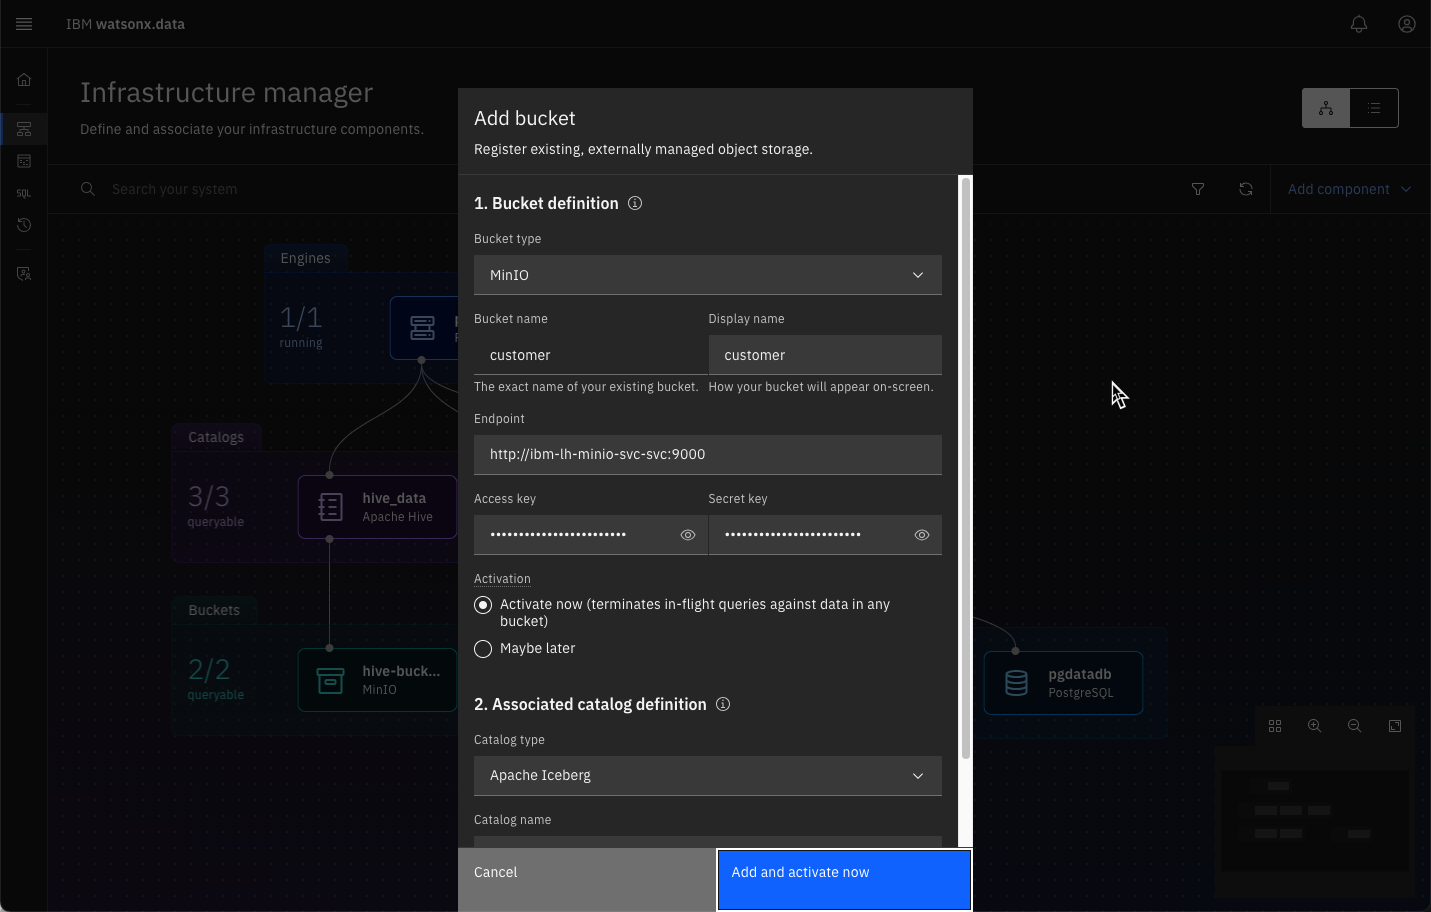Open the filter icon
This screenshot has height=912, width=1431.
[1198, 189]
